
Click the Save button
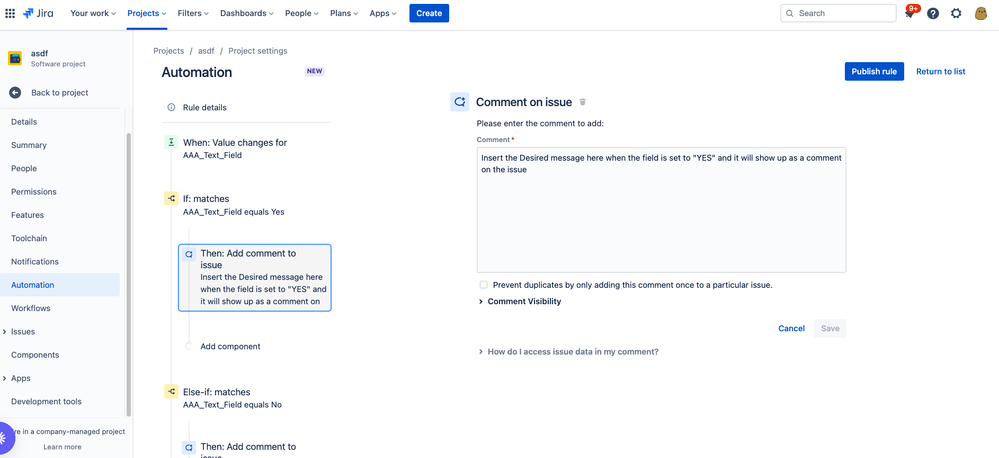(x=830, y=329)
